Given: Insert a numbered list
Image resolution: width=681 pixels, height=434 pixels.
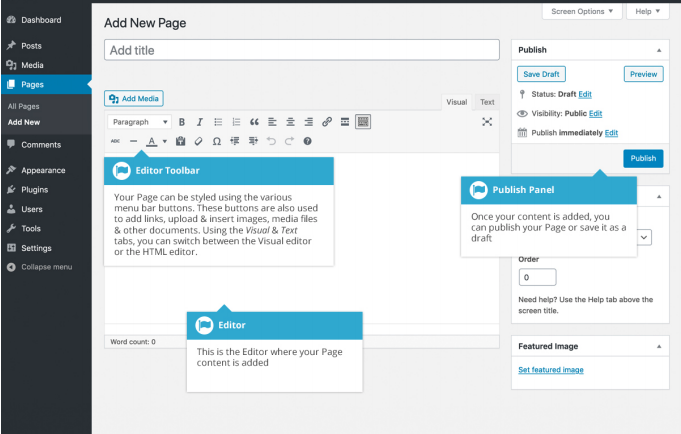Looking at the screenshot, I should click(236, 122).
